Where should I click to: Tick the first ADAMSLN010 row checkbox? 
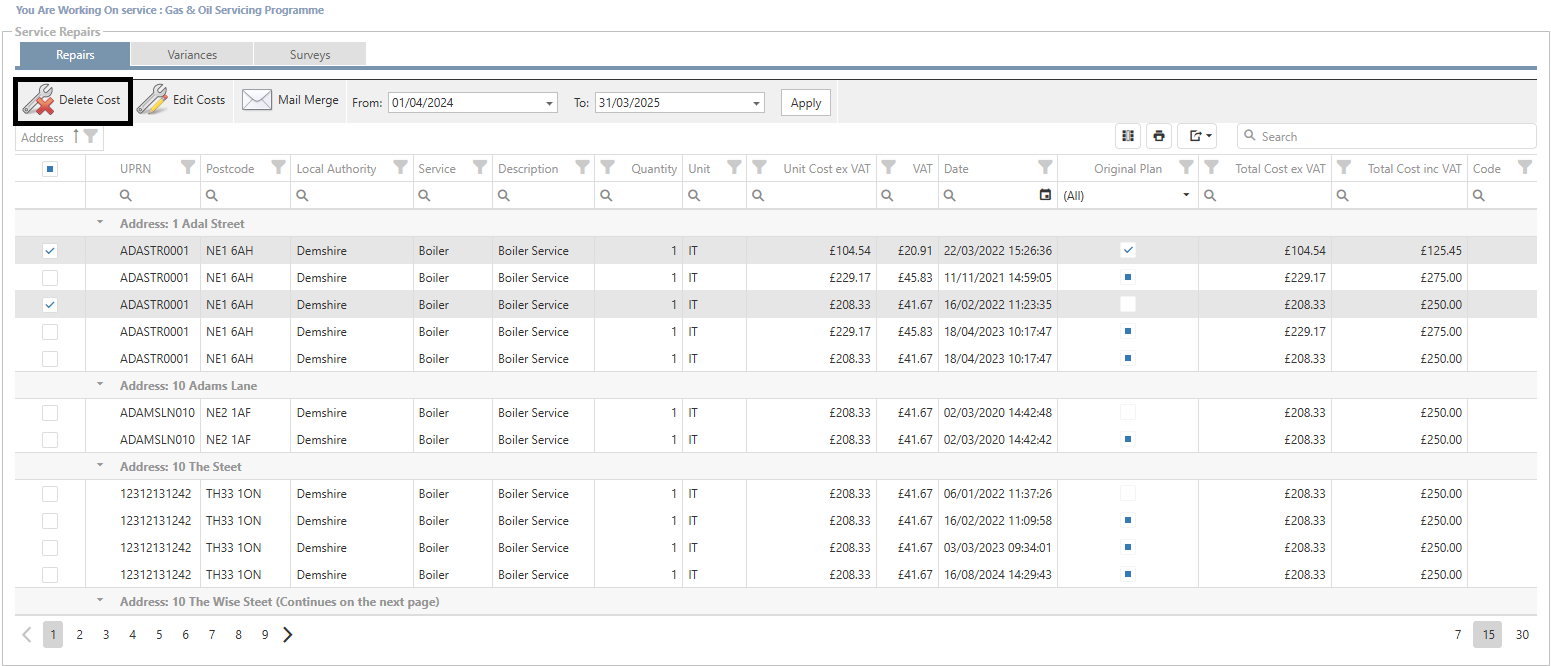click(50, 413)
